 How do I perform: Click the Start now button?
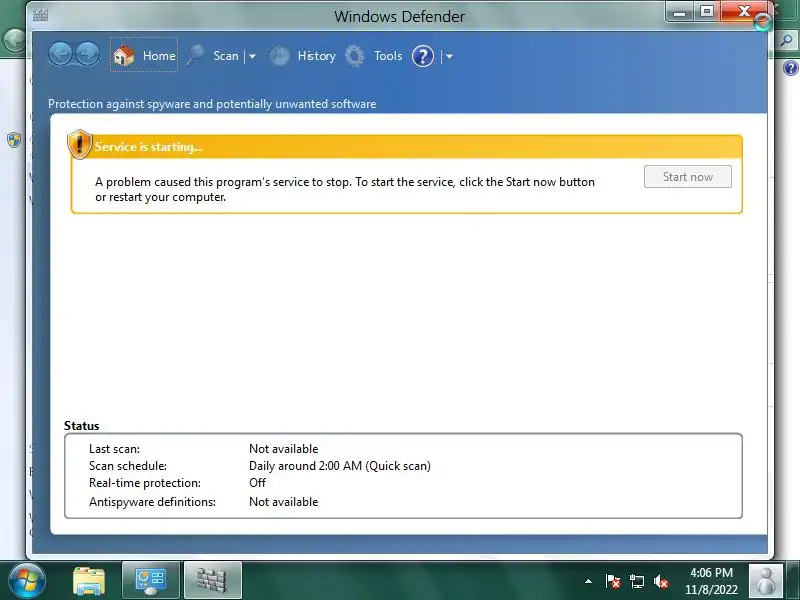coord(687,177)
